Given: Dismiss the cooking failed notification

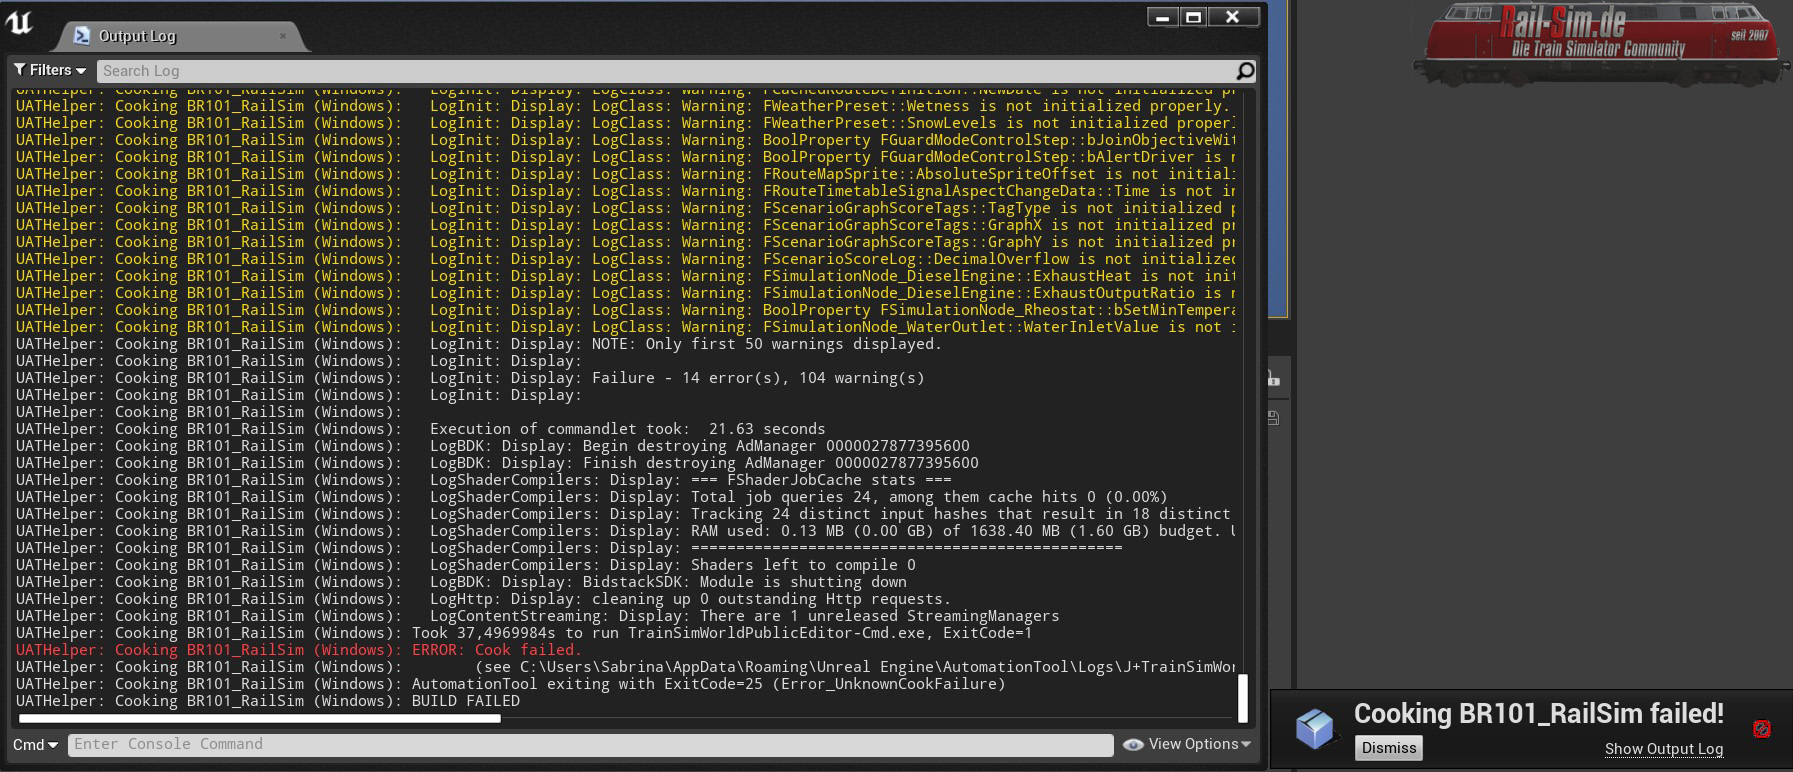Looking at the screenshot, I should pyautogui.click(x=1389, y=748).
